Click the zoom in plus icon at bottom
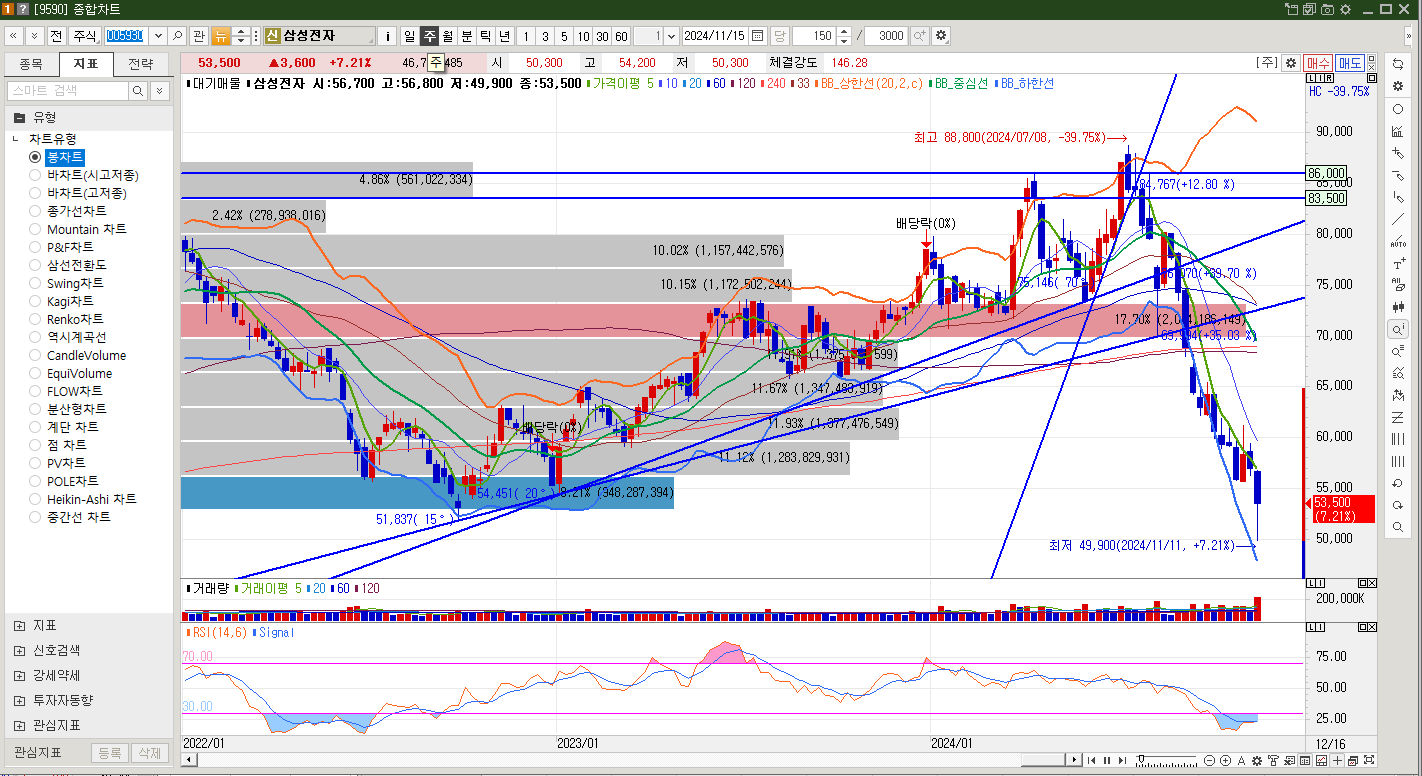Viewport: 1422px width, 776px height. pos(1226,761)
